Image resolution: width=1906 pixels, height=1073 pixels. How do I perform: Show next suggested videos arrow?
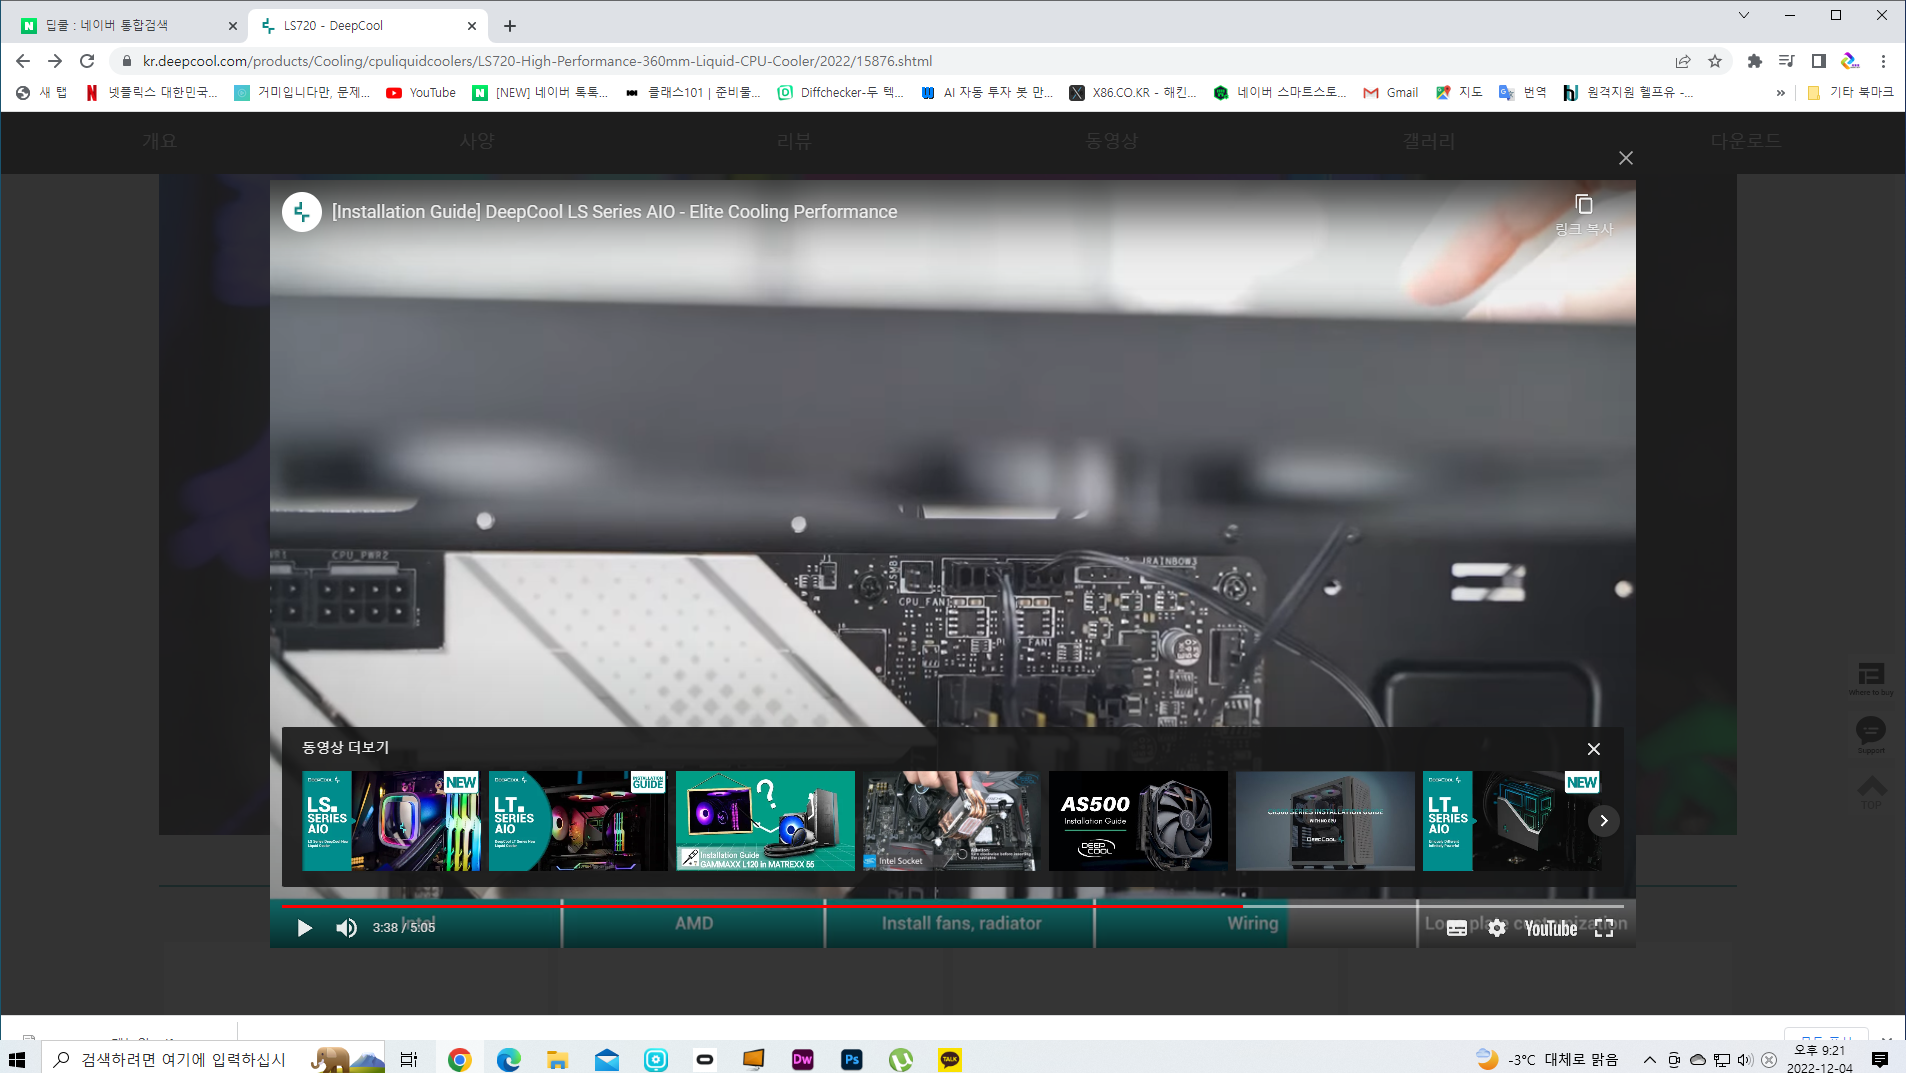pos(1604,820)
